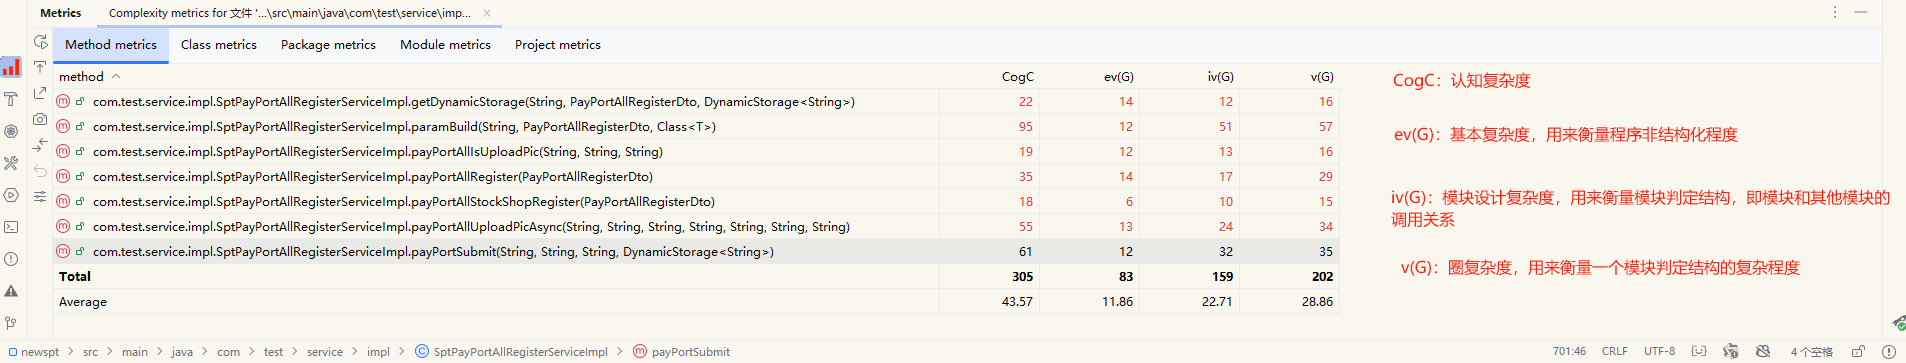Sort by the method column header arrow

click(x=116, y=77)
